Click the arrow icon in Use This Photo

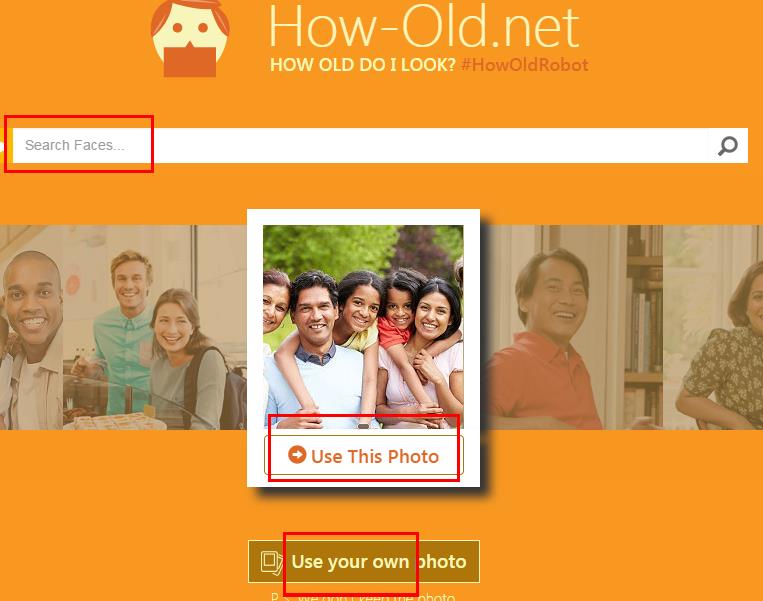(297, 455)
